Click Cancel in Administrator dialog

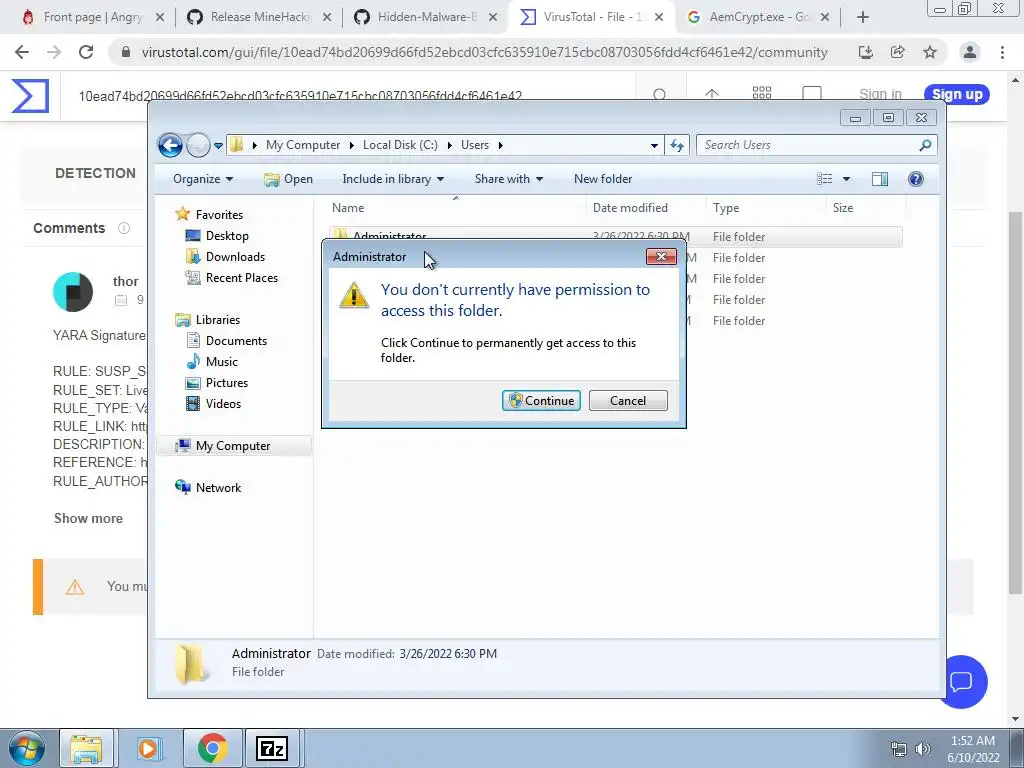[628, 400]
